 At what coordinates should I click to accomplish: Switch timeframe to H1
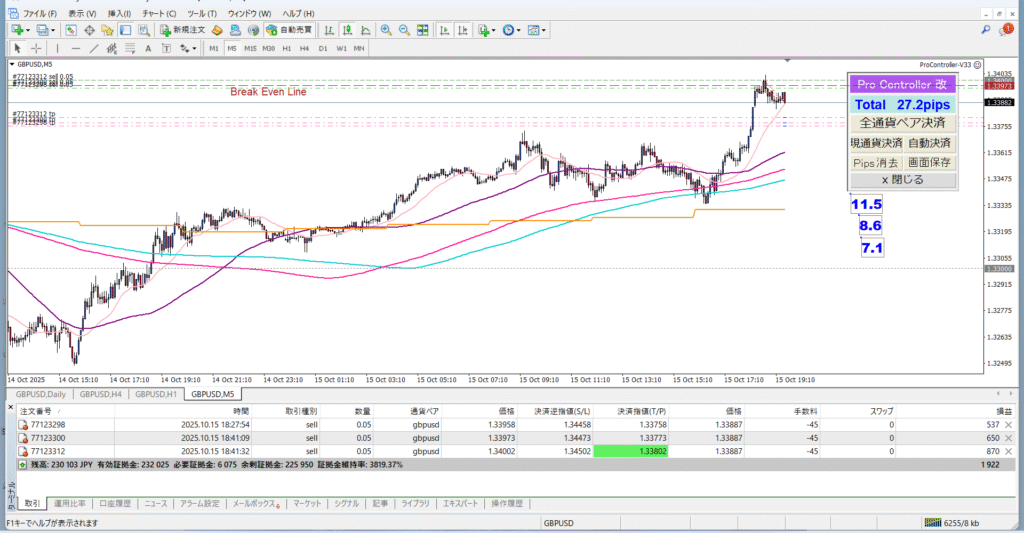[286, 48]
